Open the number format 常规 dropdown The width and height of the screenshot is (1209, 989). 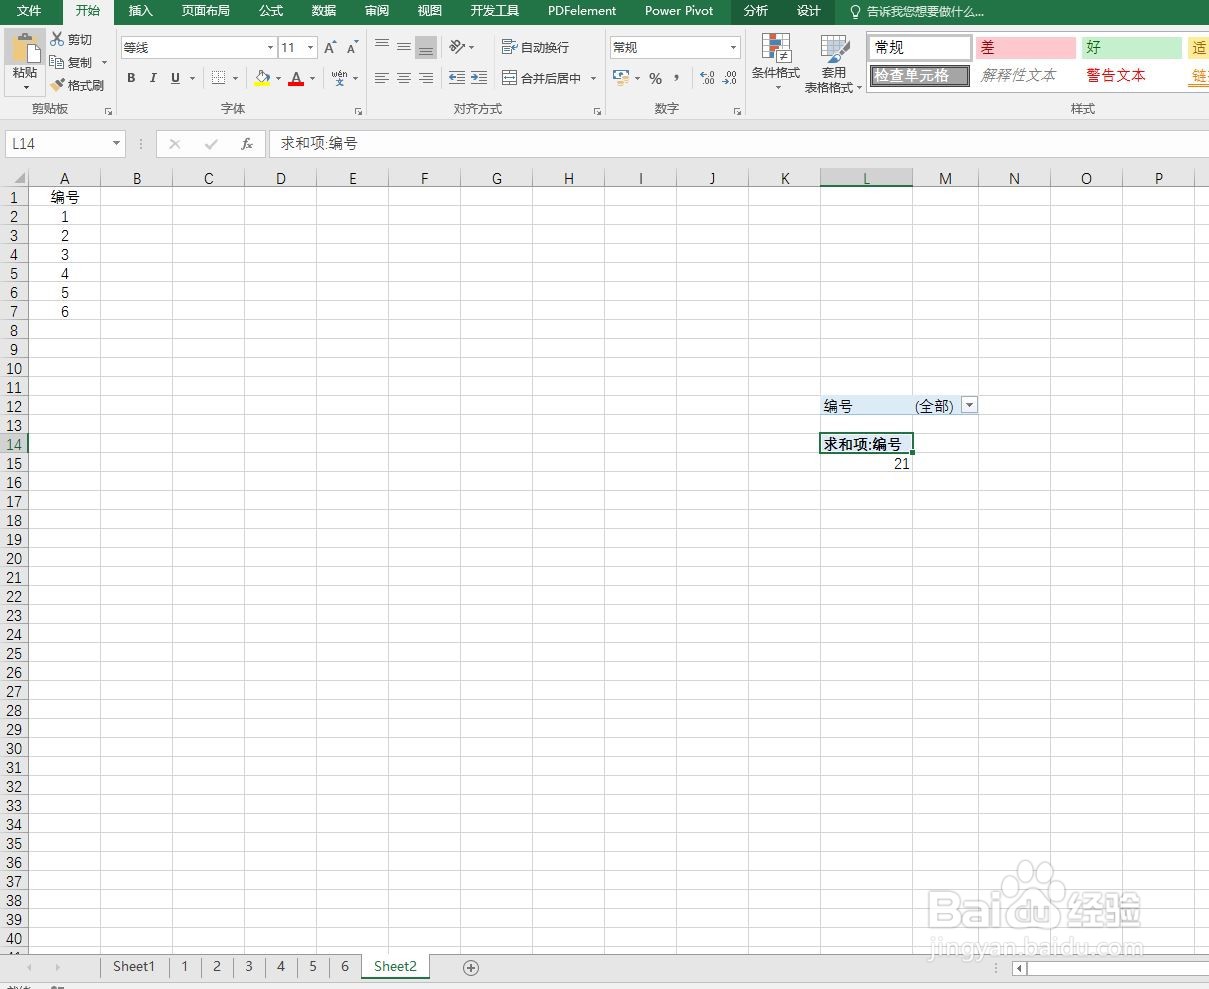[733, 47]
